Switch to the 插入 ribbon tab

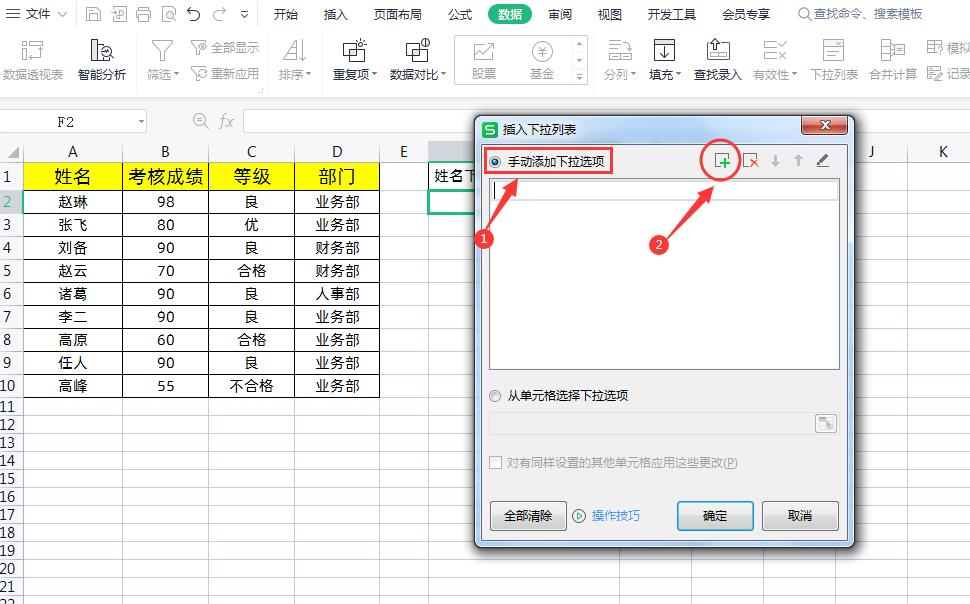pos(336,14)
